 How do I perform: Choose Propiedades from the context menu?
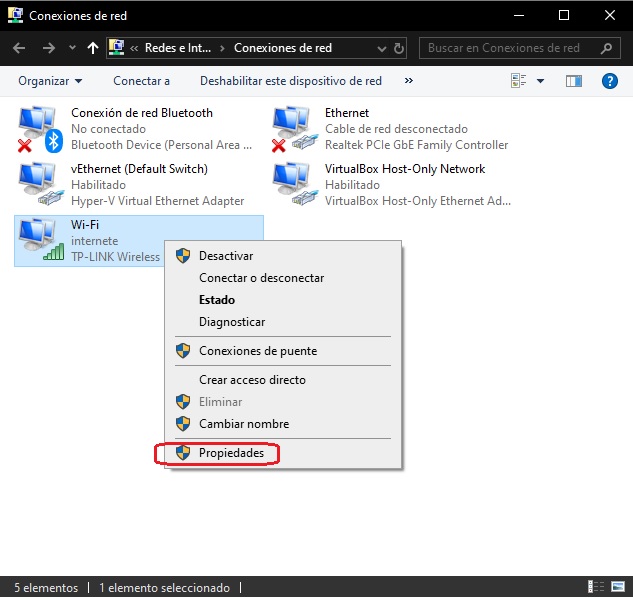coord(231,453)
